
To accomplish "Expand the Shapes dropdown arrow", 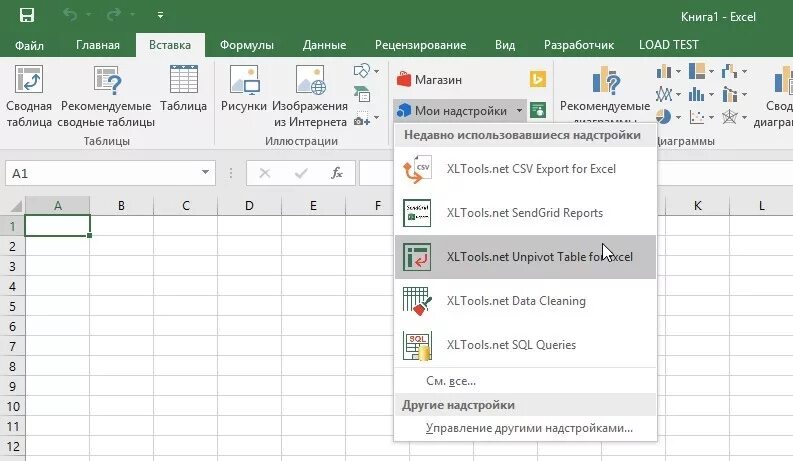I will pyautogui.click(x=377, y=71).
